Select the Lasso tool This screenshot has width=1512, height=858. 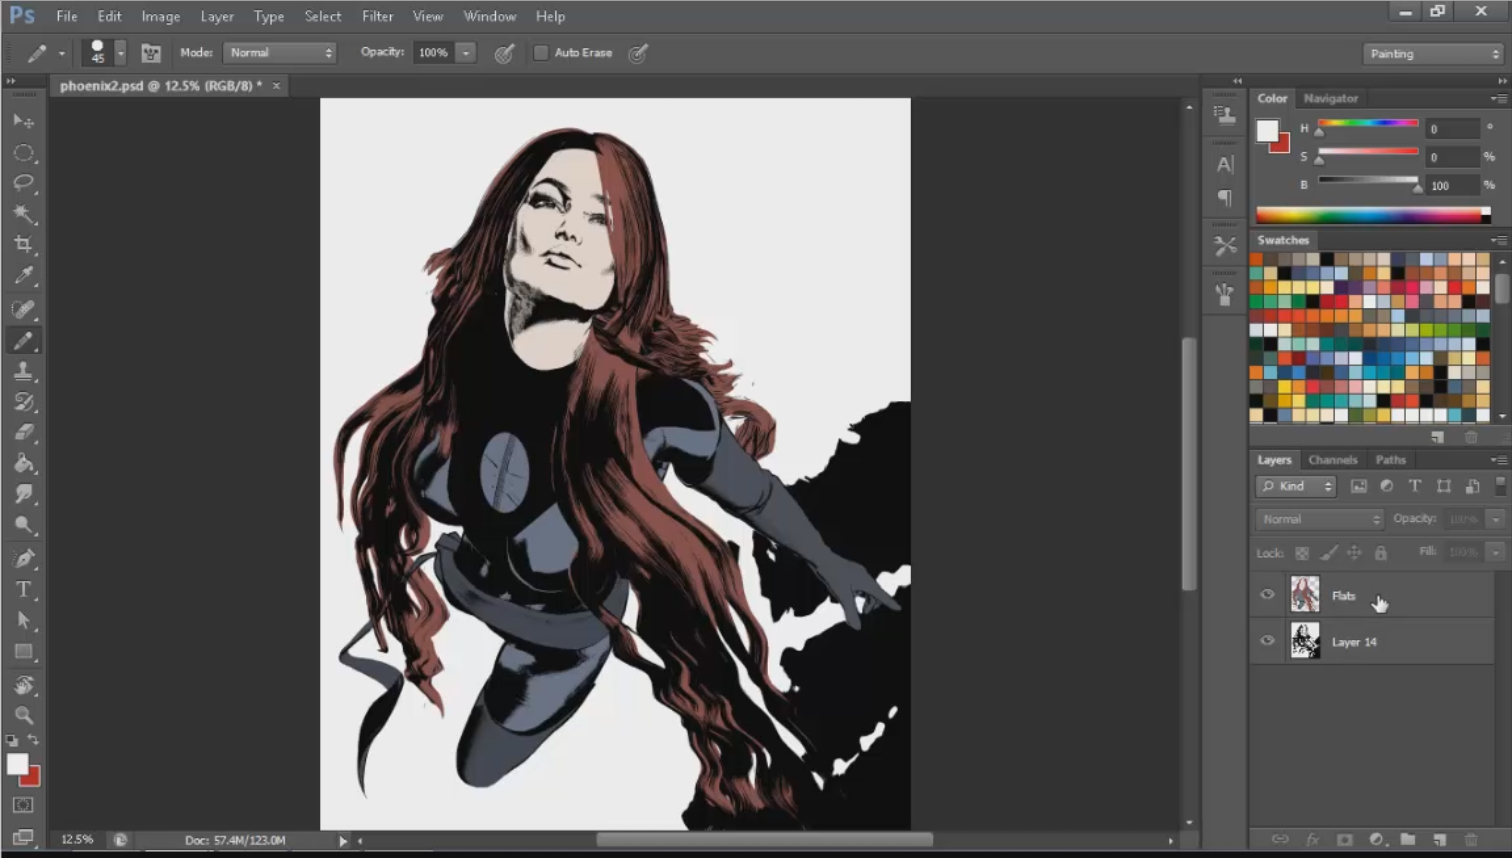tap(24, 183)
